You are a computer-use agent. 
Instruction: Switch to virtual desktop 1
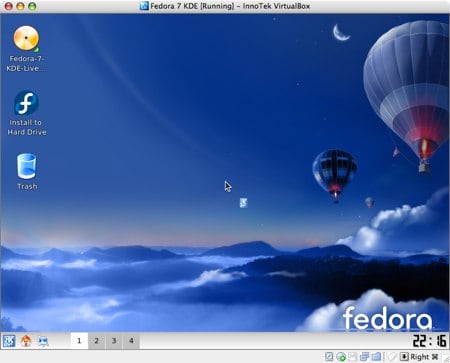click(x=79, y=341)
